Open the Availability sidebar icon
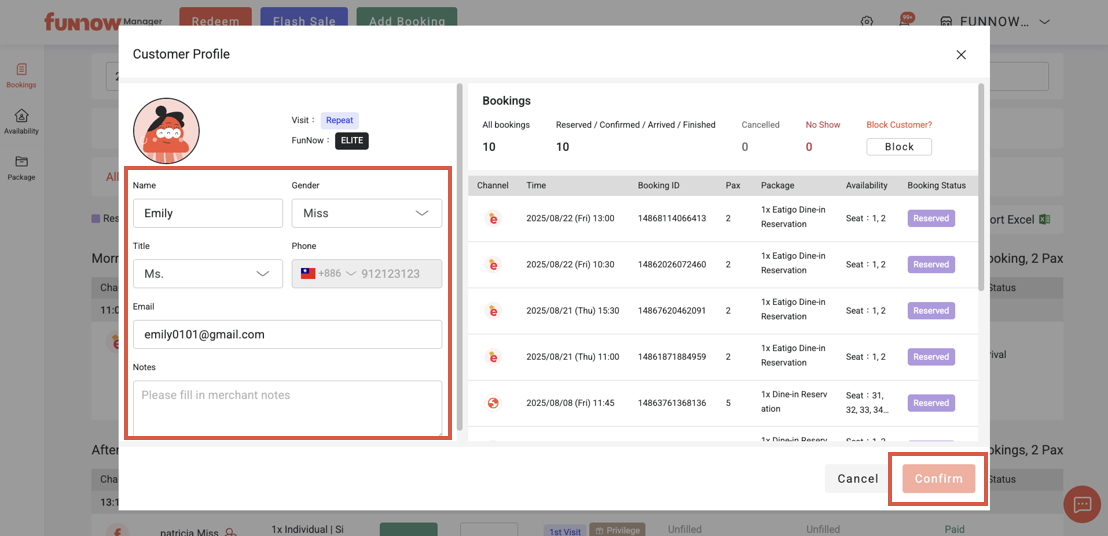 tap(21, 121)
